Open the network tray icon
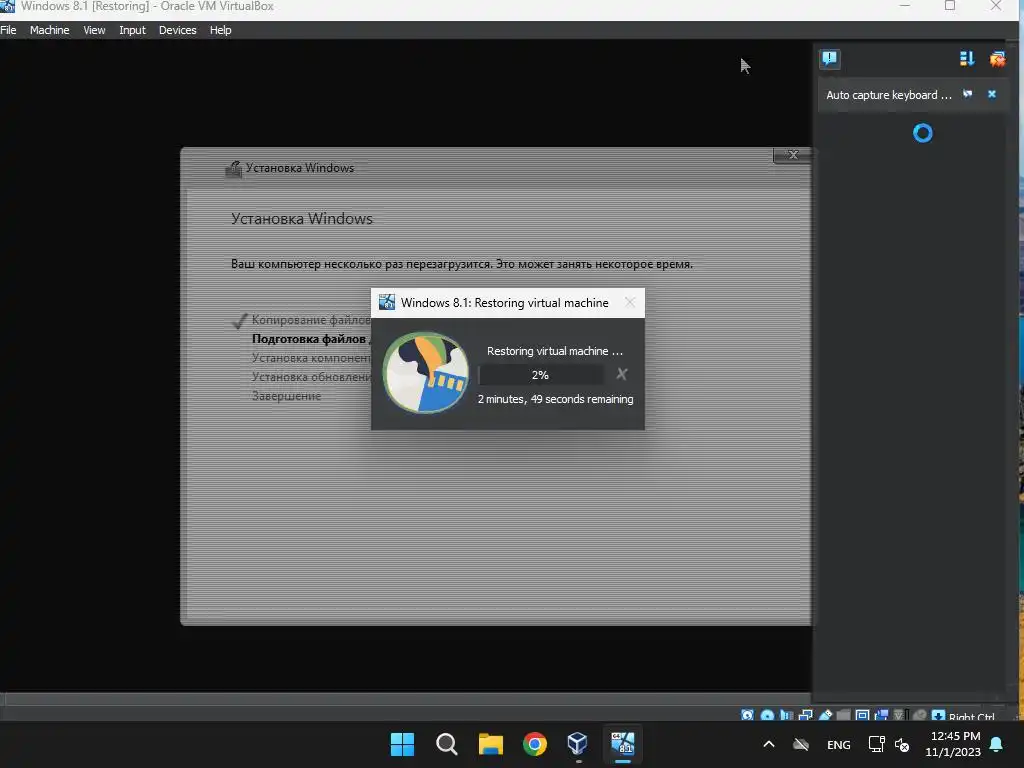Viewport: 1024px width, 768px height. point(876,744)
